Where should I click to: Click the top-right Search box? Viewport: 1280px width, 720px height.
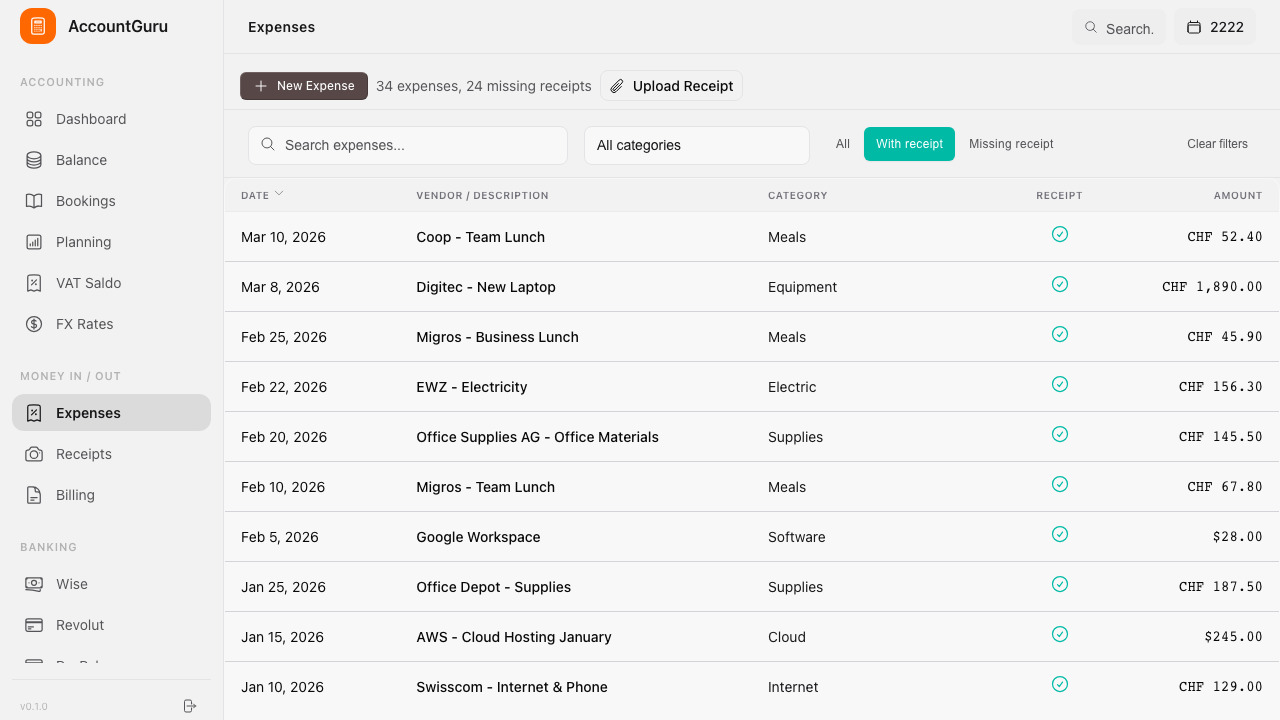point(1118,28)
